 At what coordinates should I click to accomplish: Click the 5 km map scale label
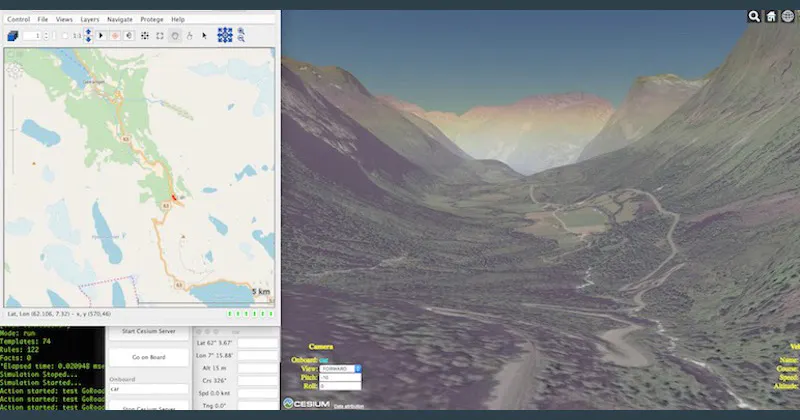[x=261, y=291]
